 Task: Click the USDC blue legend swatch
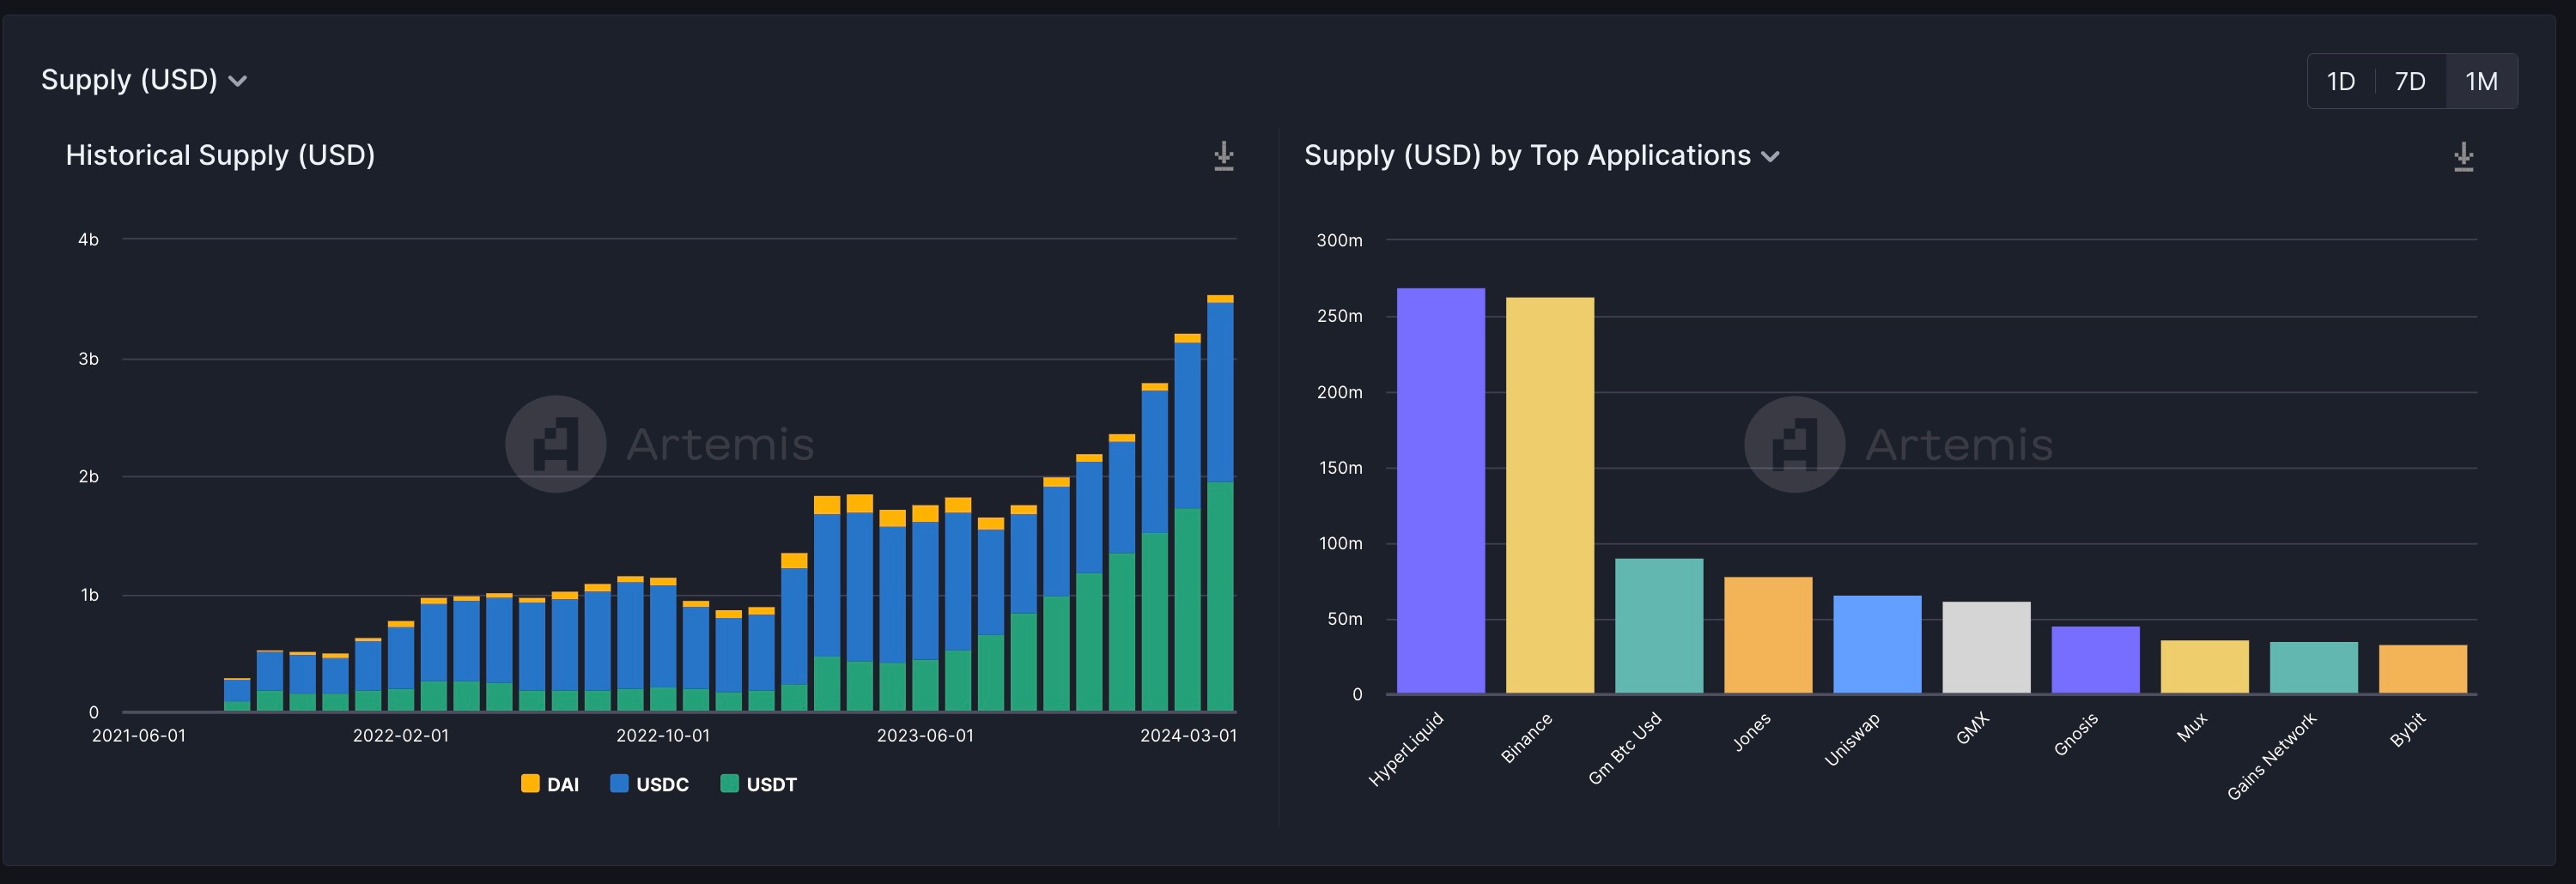coord(619,783)
